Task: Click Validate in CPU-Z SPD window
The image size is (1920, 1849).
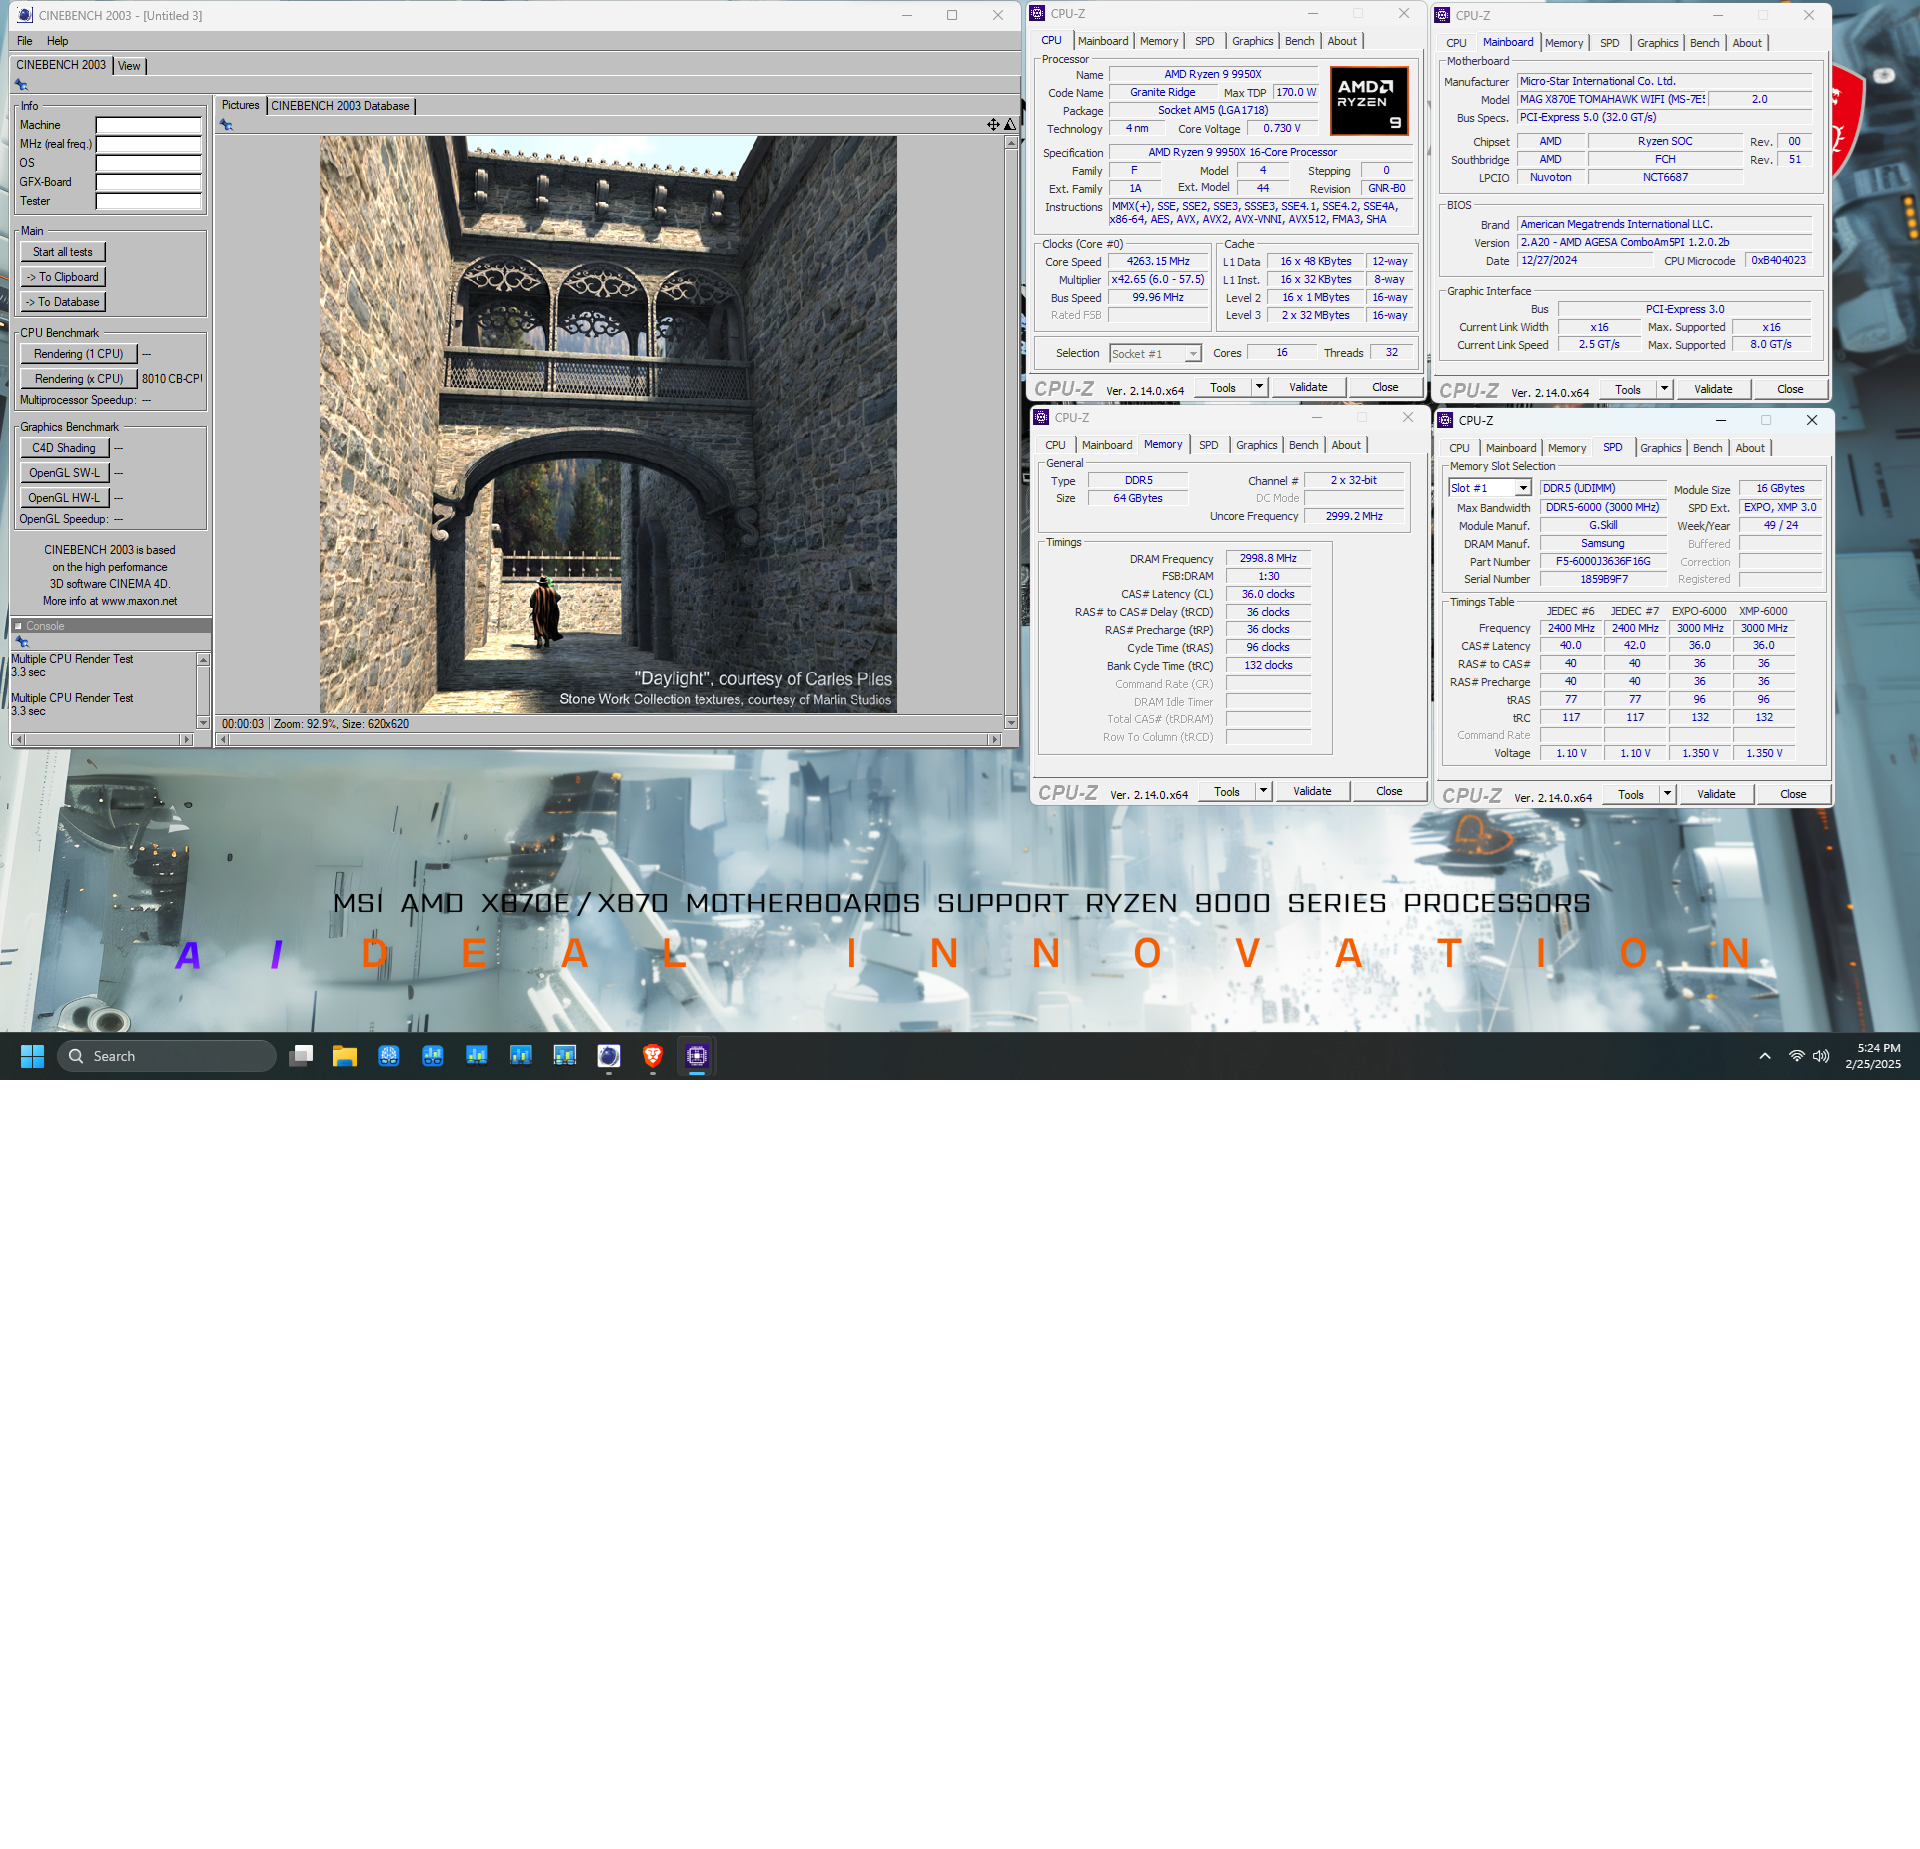Action: (1716, 794)
